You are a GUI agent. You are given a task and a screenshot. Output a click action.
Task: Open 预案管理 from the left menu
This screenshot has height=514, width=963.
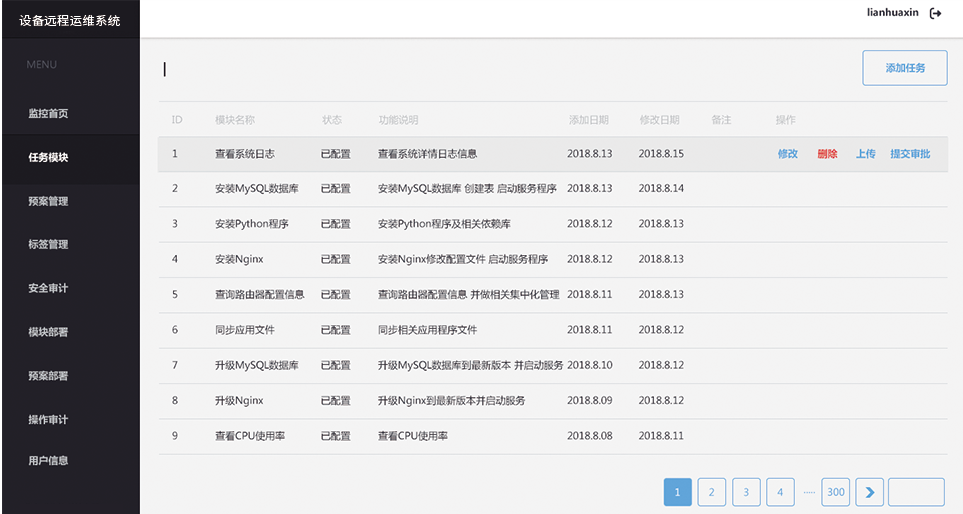pos(48,201)
